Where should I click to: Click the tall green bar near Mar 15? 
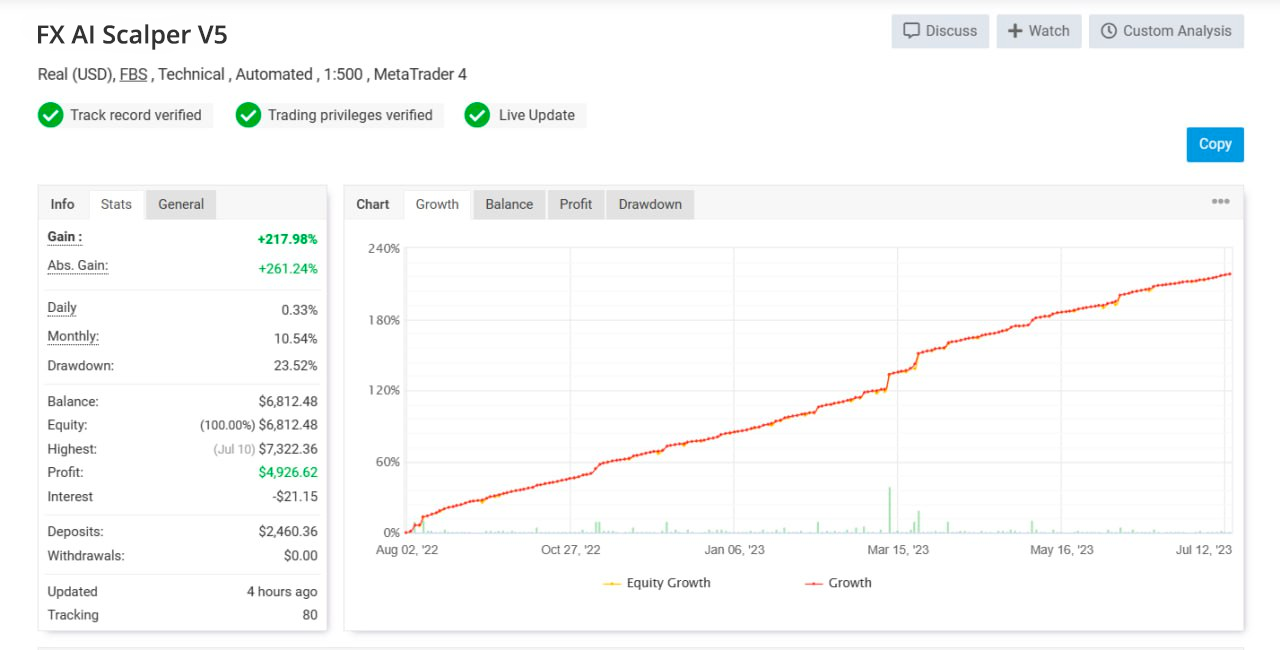(x=889, y=510)
